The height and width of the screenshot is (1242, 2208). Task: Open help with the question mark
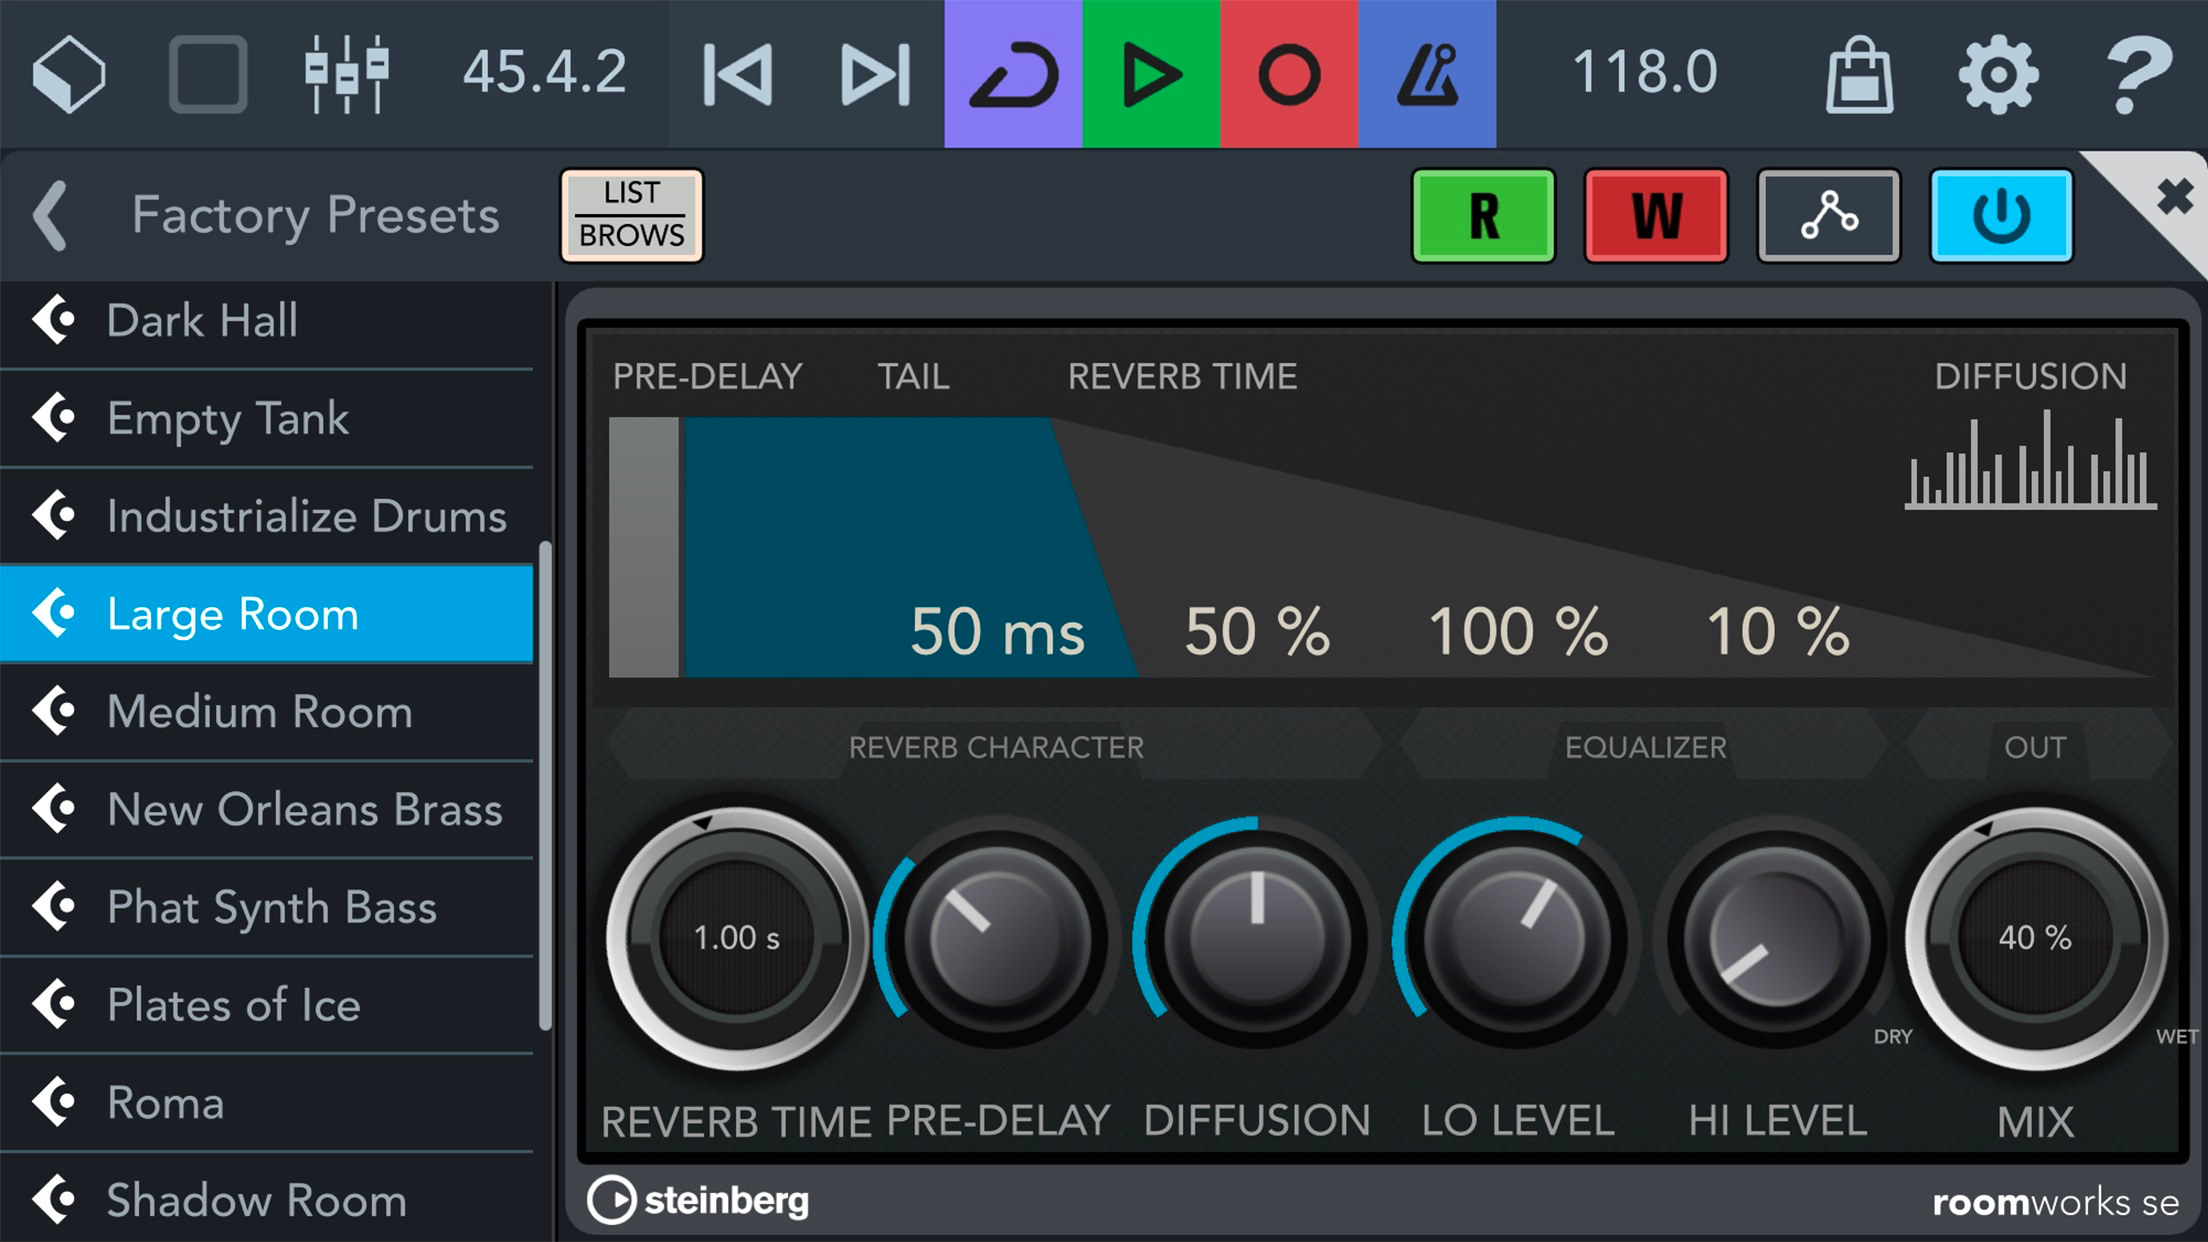2138,73
